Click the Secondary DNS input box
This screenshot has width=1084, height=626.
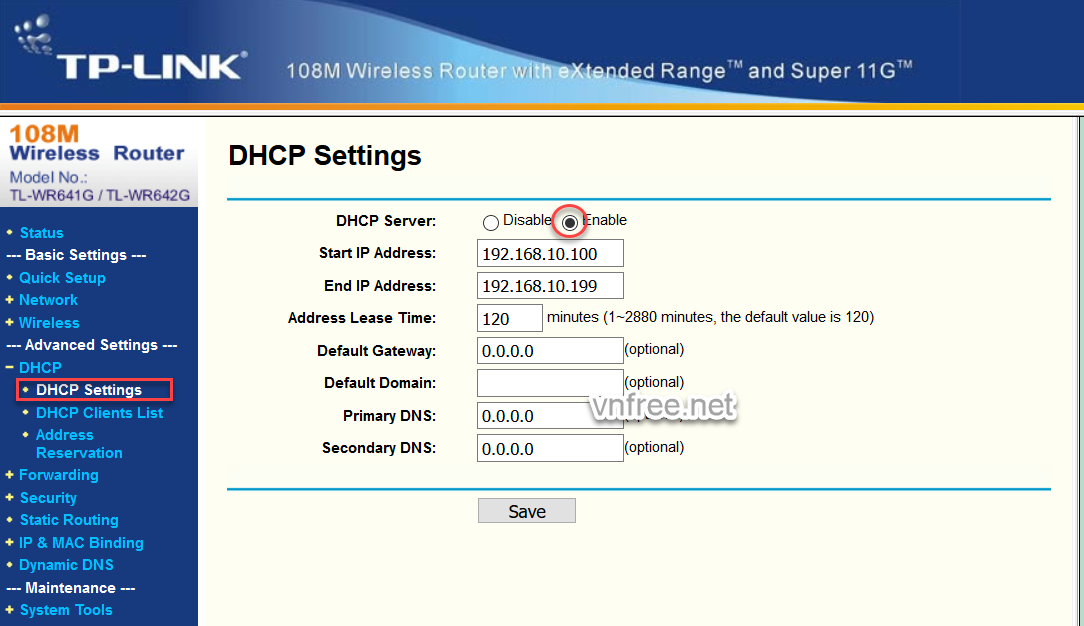pyautogui.click(x=550, y=449)
